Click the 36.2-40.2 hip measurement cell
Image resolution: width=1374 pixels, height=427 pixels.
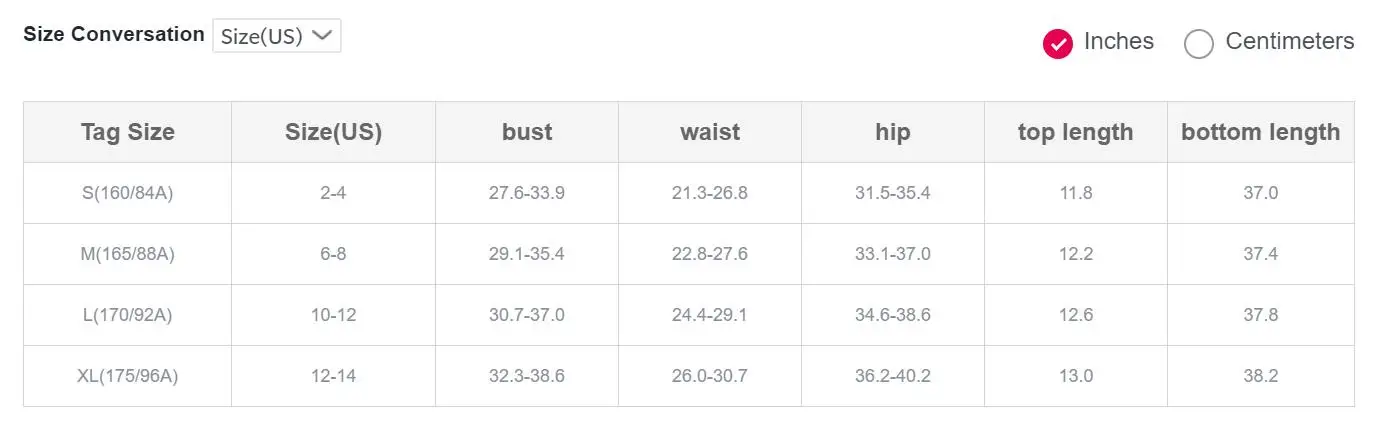pos(893,376)
